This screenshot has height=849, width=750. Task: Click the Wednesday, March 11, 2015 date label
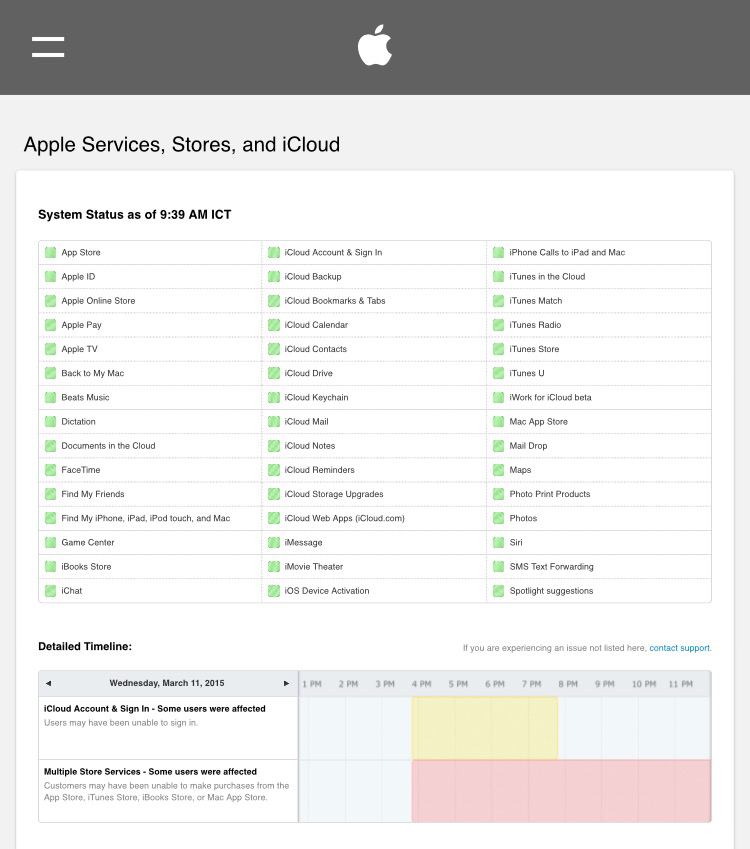pyautogui.click(x=167, y=683)
